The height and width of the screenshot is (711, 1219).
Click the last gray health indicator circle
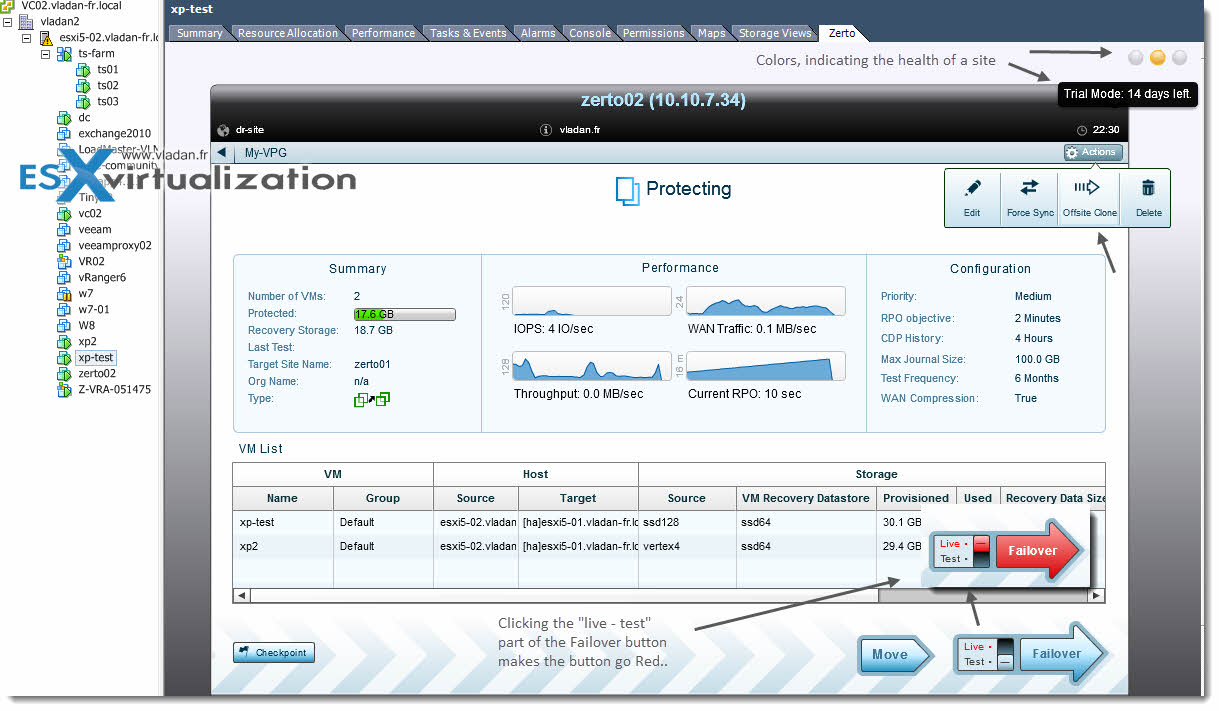[1180, 58]
